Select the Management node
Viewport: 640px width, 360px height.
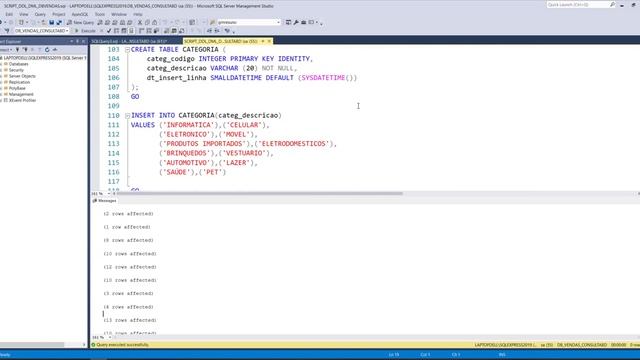click(x=21, y=94)
